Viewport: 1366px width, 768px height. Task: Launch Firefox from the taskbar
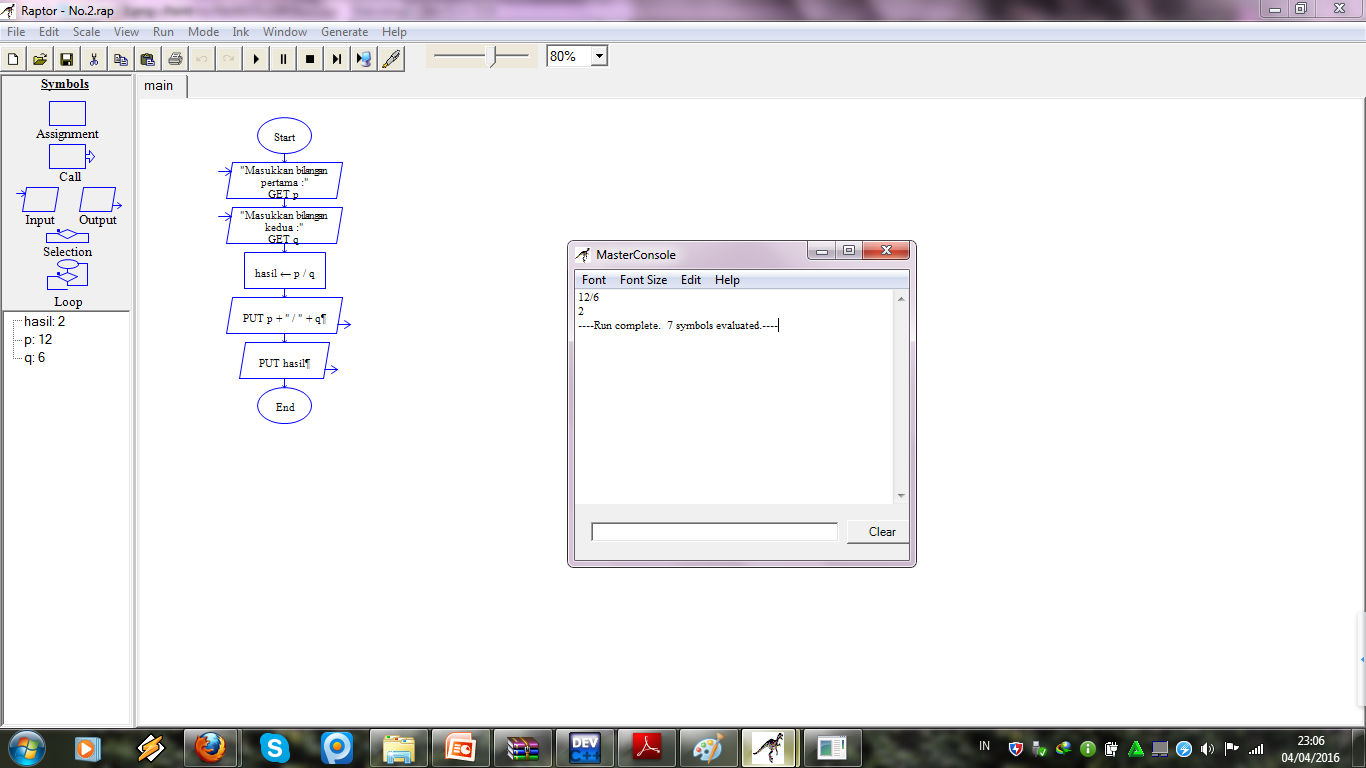pyautogui.click(x=210, y=747)
